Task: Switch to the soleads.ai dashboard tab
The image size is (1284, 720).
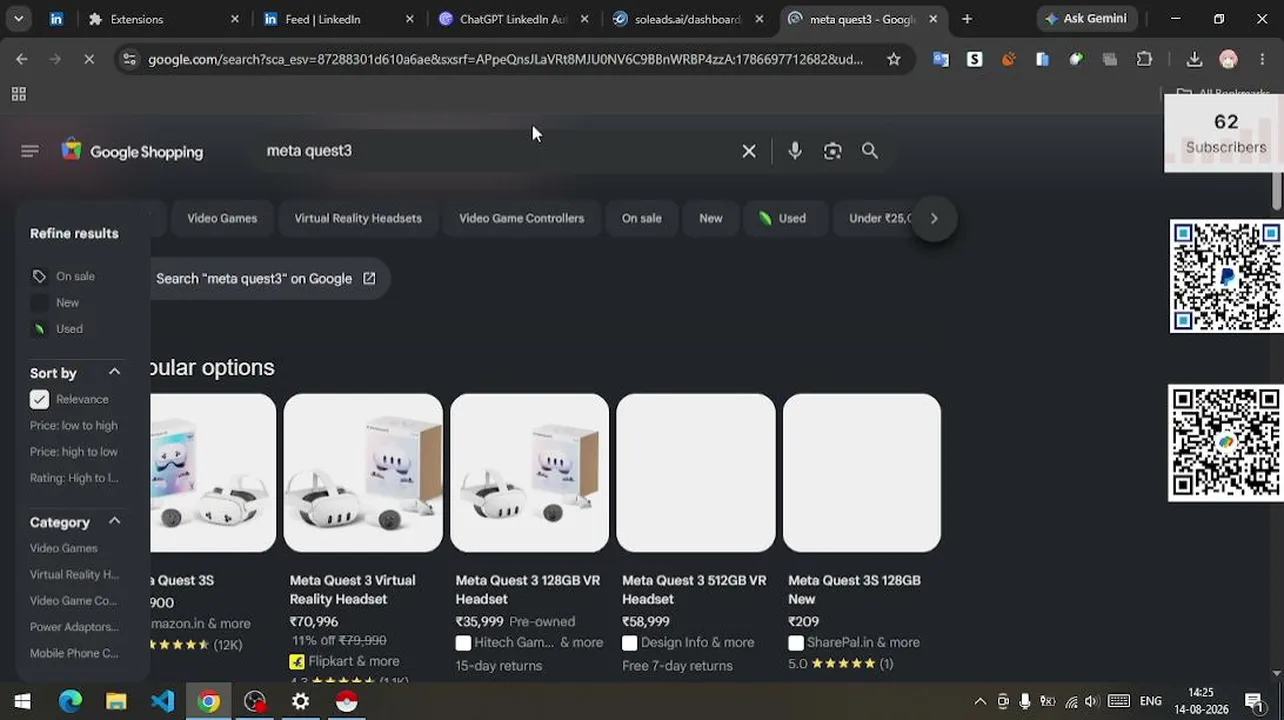Action: coord(689,19)
